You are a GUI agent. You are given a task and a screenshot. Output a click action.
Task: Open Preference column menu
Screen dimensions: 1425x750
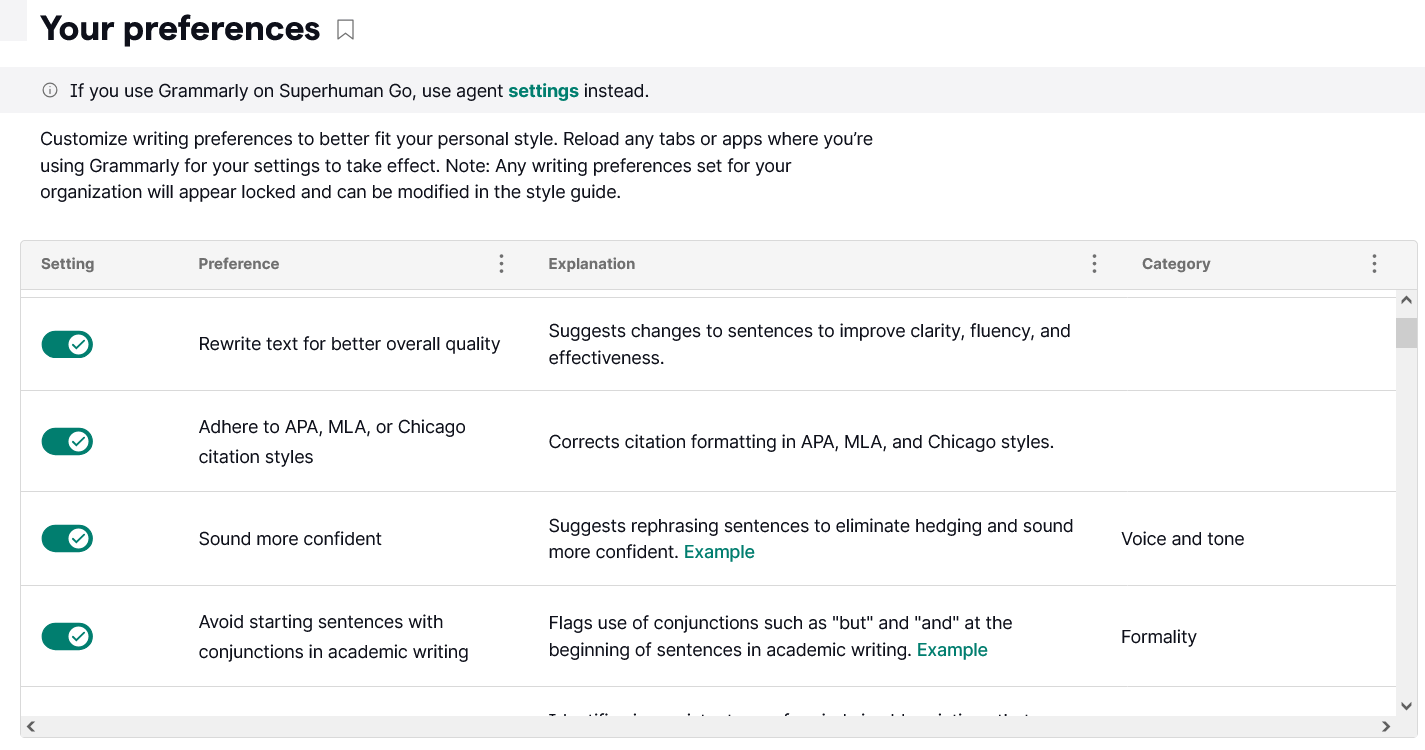point(501,264)
